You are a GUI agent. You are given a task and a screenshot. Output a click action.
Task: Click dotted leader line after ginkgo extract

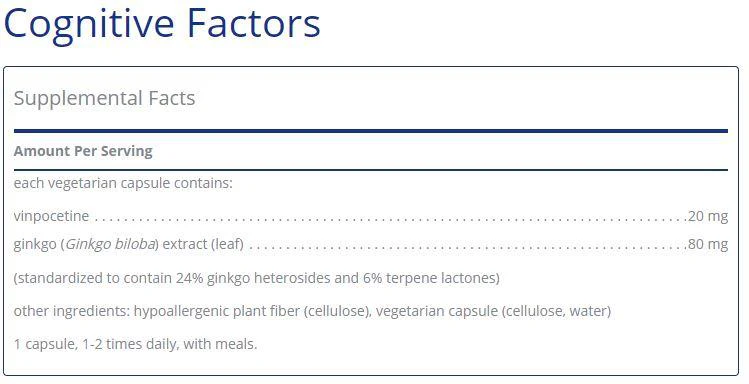click(468, 248)
